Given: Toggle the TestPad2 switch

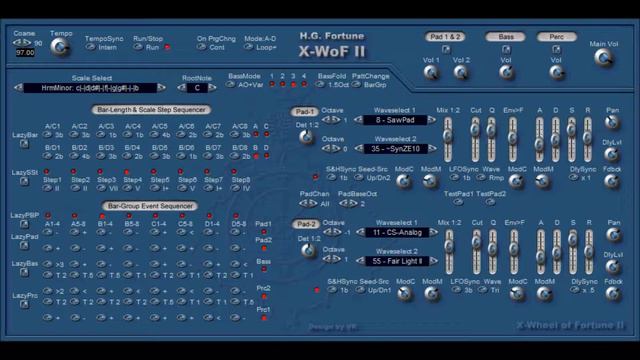Looking at the screenshot, I should pos(490,202).
